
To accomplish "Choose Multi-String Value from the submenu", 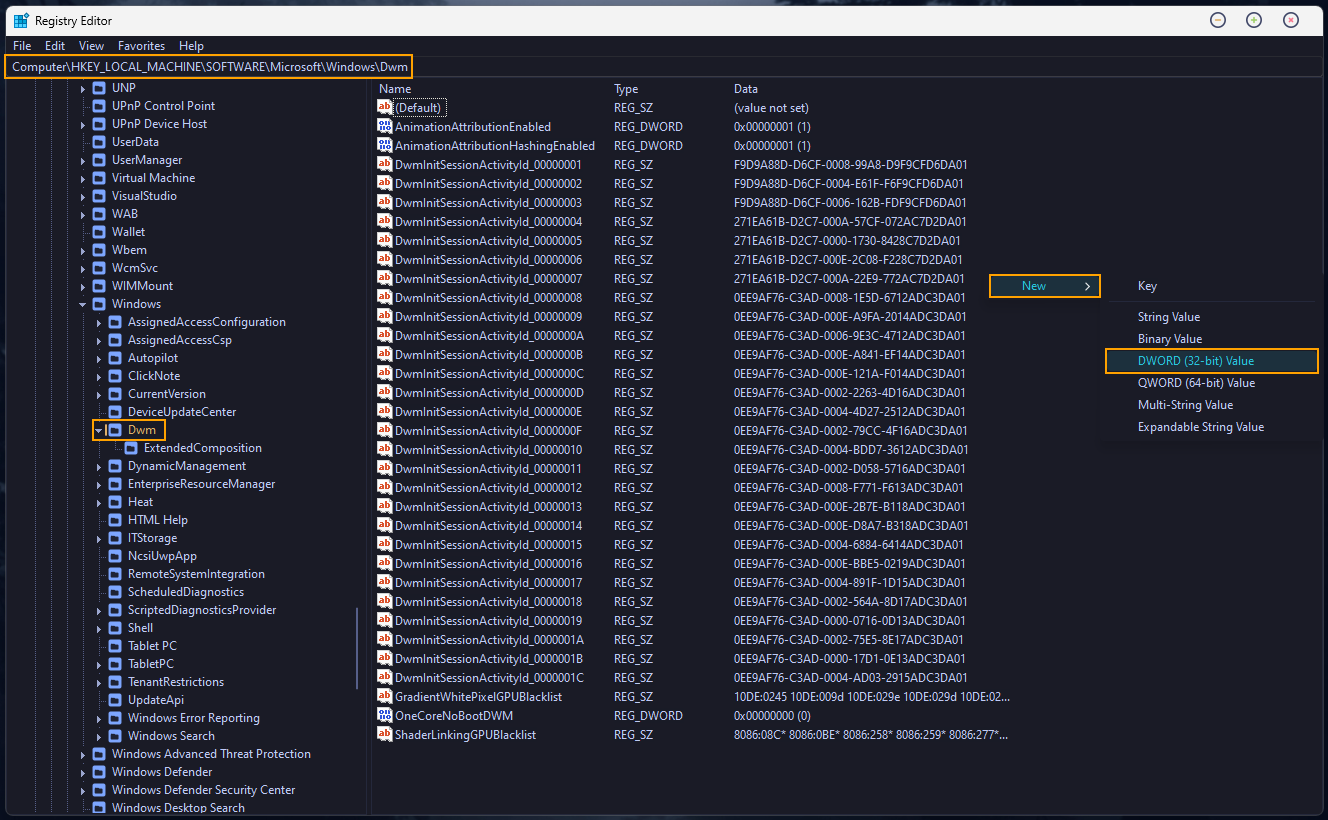I will 1212,405.
